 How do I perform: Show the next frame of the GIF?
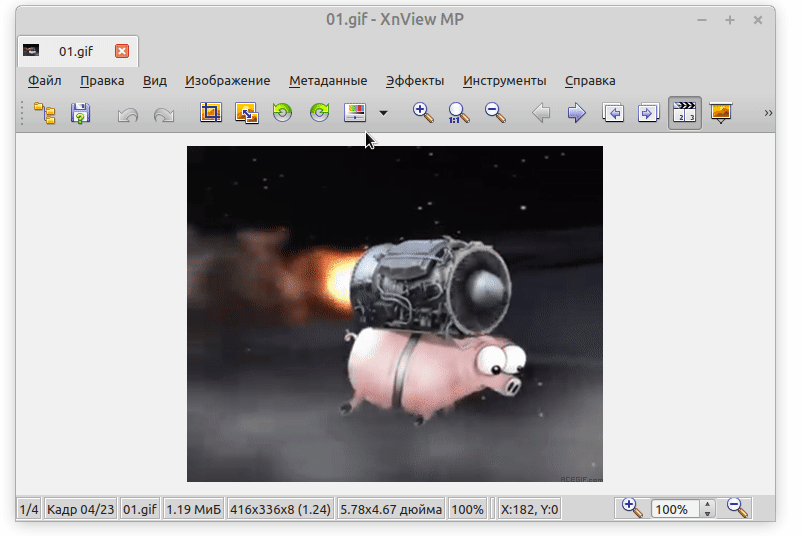(x=648, y=113)
